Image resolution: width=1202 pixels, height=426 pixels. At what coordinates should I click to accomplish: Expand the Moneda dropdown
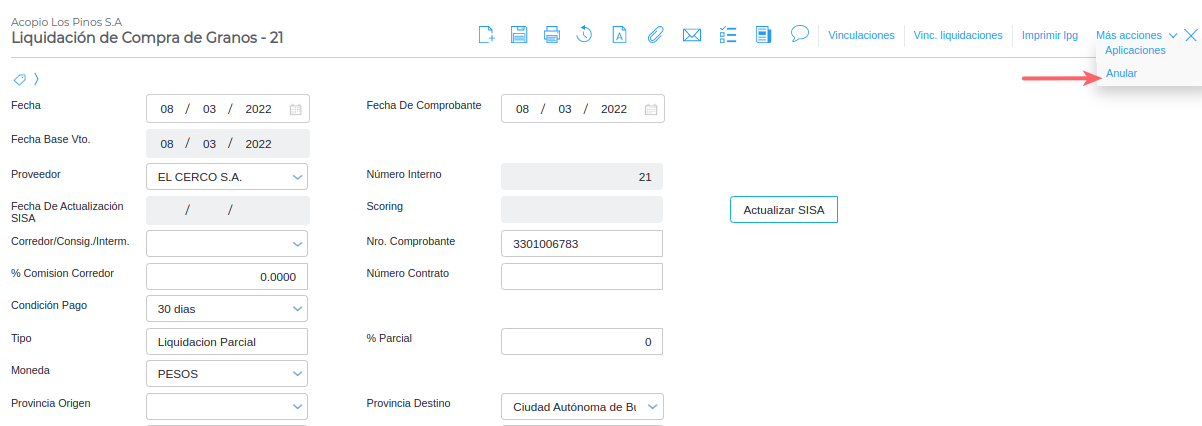point(297,374)
